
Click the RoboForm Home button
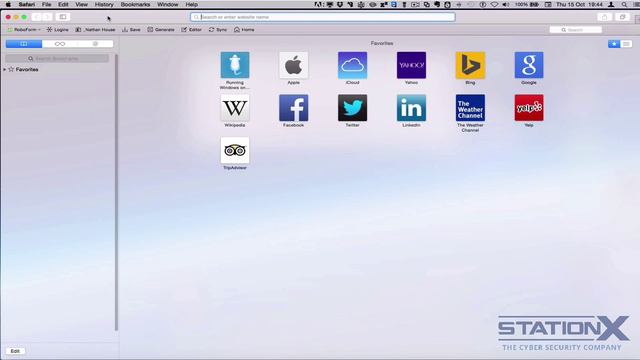(244, 30)
